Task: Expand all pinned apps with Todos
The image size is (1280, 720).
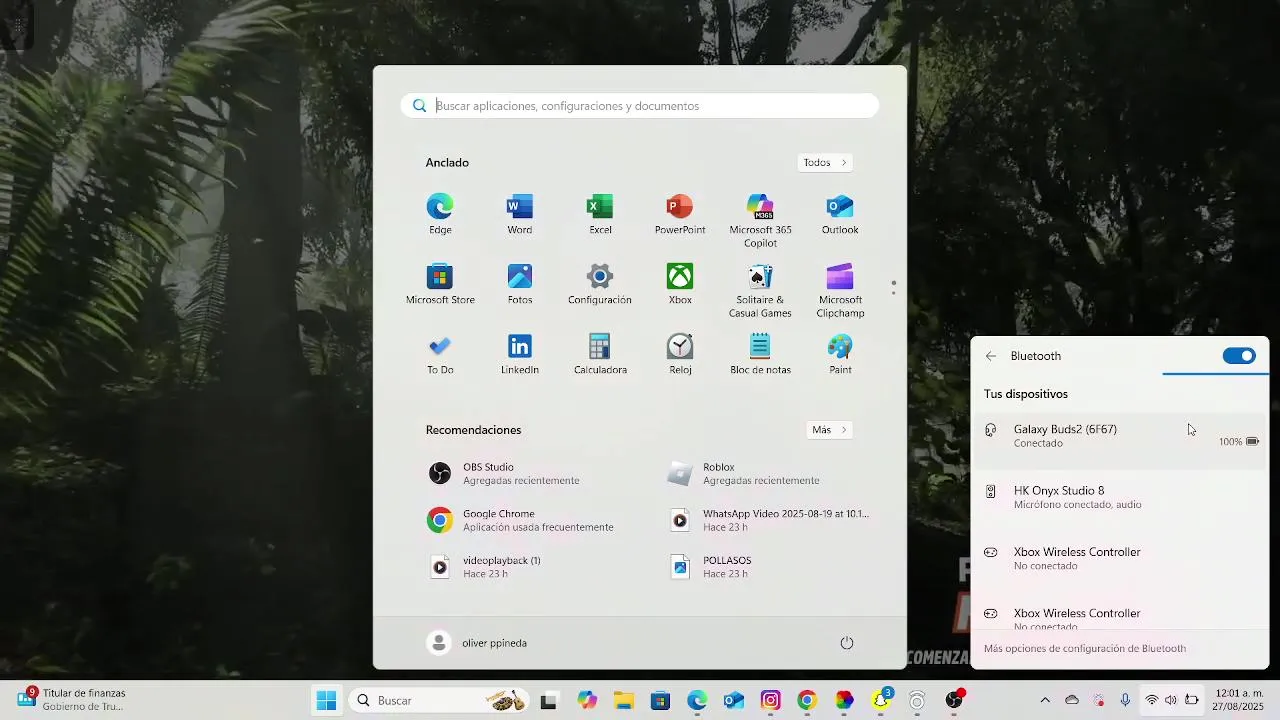Action: click(825, 162)
